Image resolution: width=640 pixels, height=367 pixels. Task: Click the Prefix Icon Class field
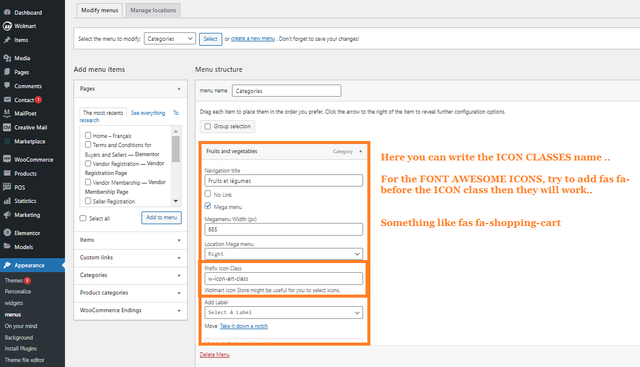click(283, 278)
